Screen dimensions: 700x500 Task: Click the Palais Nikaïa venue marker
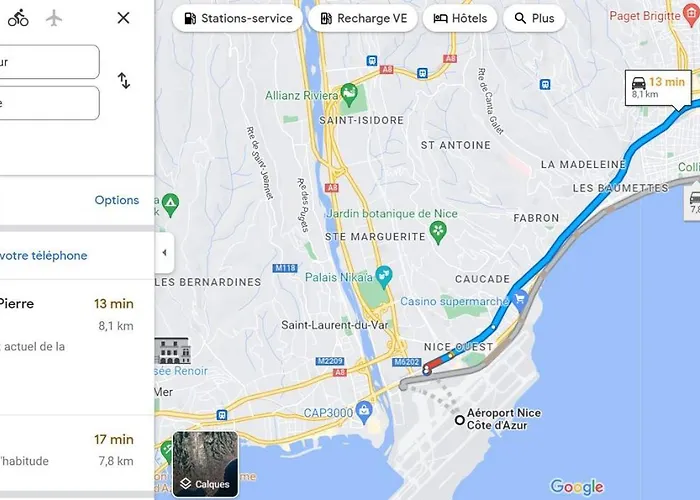coord(383,277)
